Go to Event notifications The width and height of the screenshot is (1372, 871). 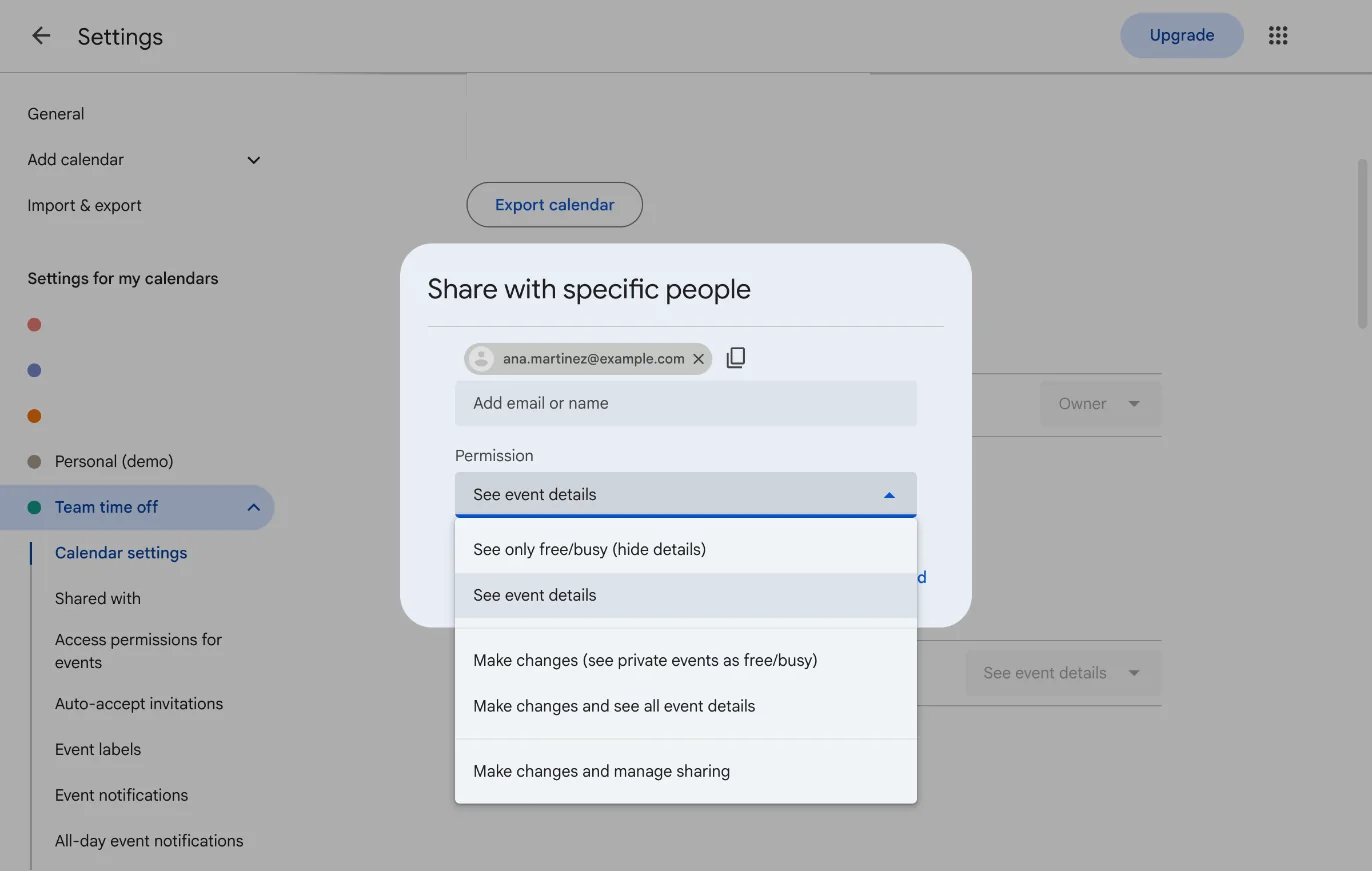click(x=121, y=795)
